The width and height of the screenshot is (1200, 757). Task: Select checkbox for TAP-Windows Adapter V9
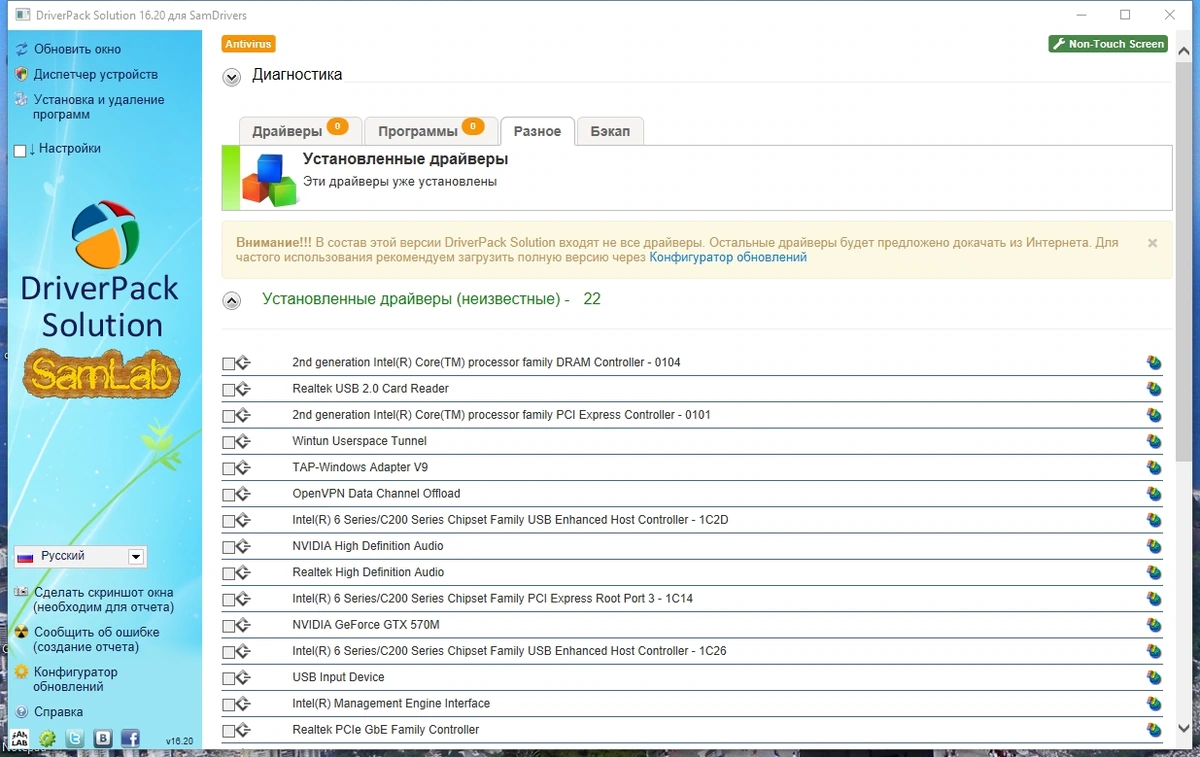click(x=229, y=469)
